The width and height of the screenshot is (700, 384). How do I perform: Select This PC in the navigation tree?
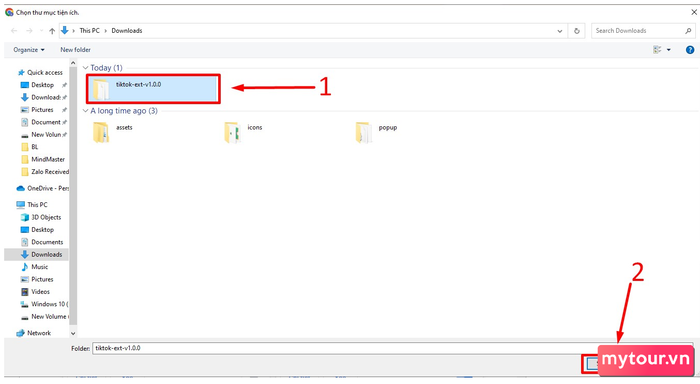coord(32,205)
